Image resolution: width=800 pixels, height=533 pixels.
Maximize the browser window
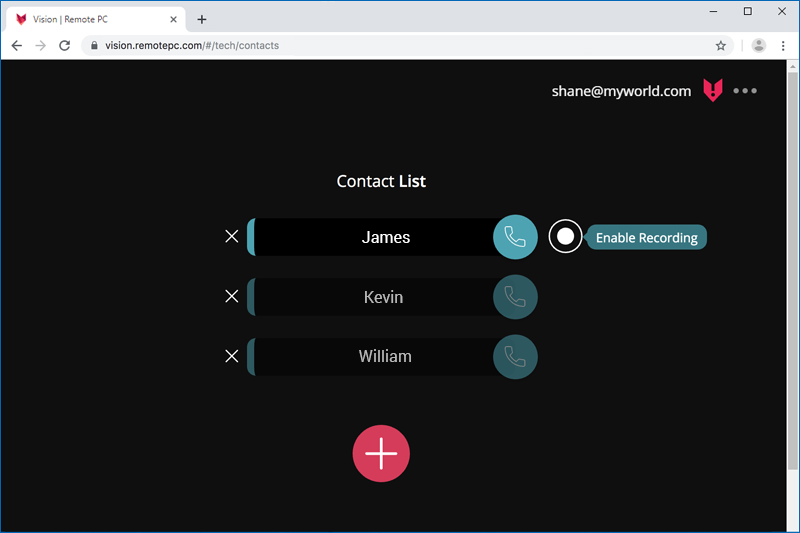747,11
